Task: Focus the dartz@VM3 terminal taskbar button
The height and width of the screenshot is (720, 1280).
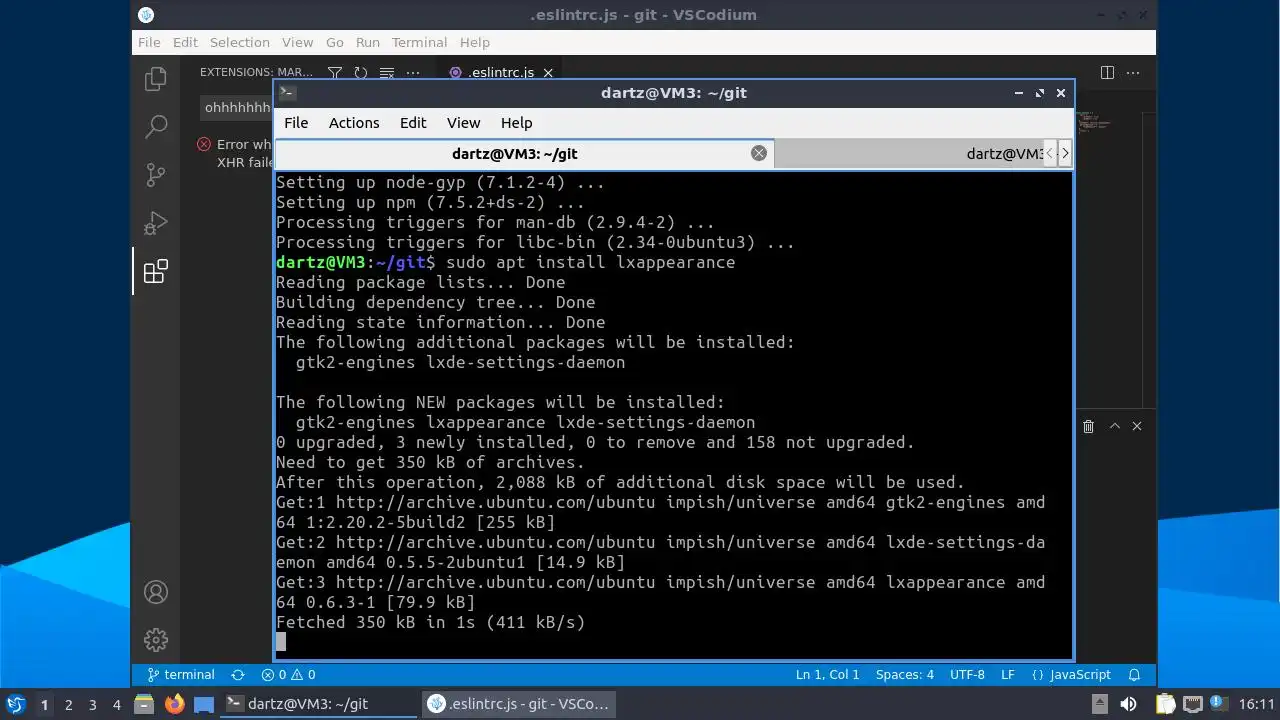Action: pos(318,704)
